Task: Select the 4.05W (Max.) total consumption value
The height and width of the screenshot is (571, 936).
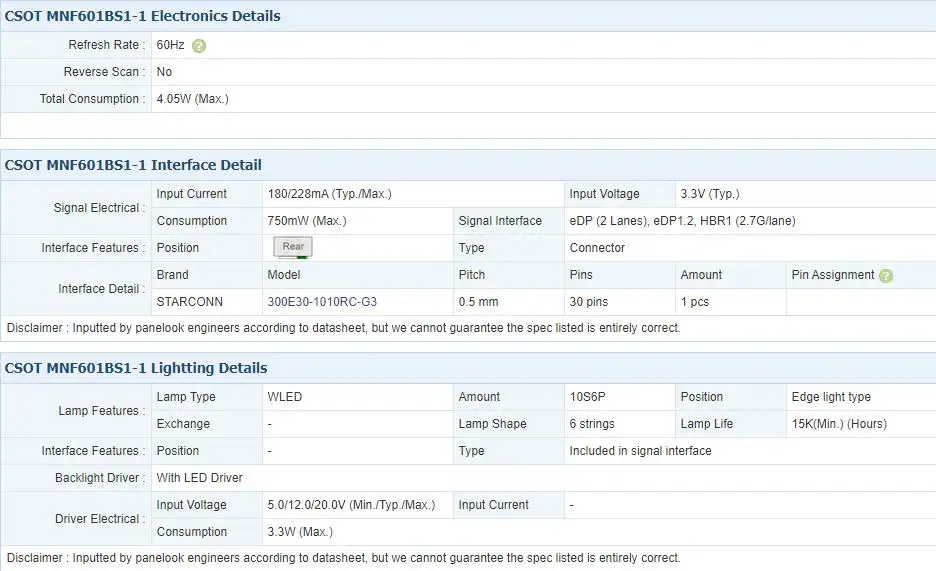Action: (x=192, y=99)
